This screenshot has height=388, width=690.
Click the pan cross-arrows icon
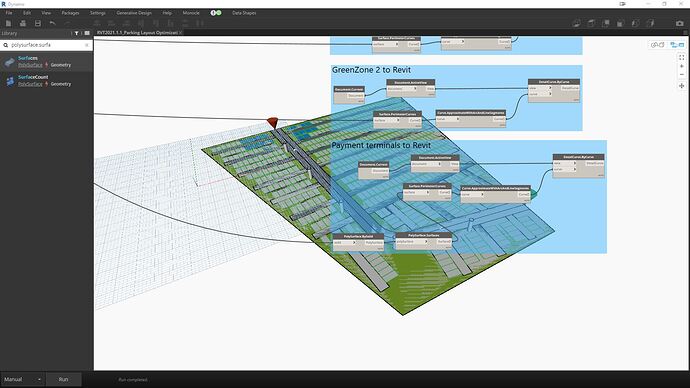[682, 86]
